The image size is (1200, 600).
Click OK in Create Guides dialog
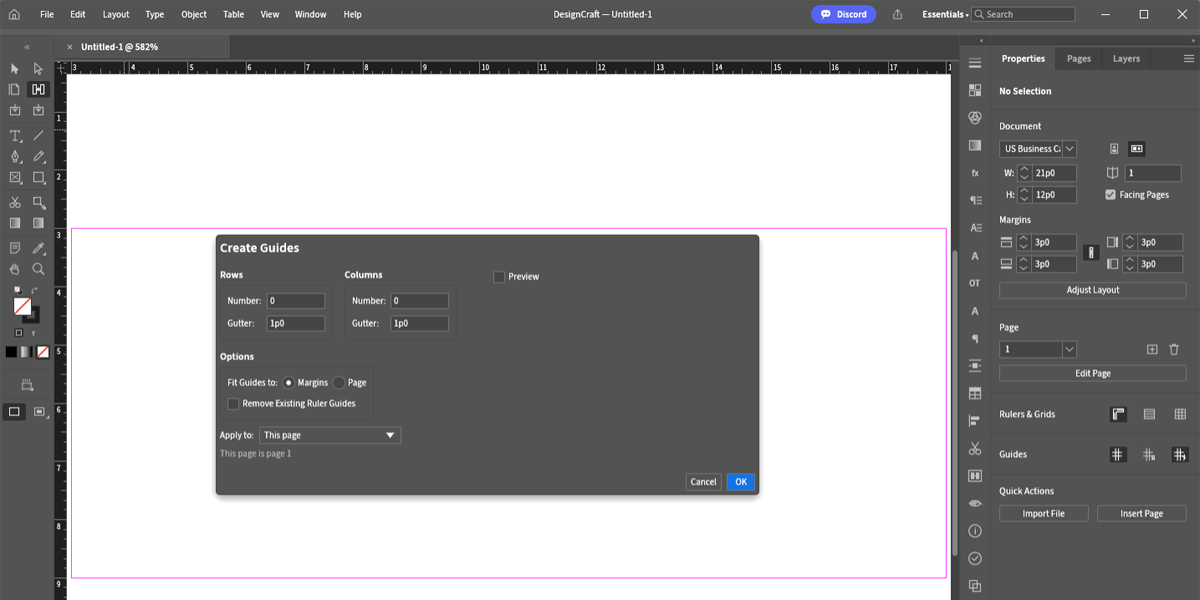741,482
